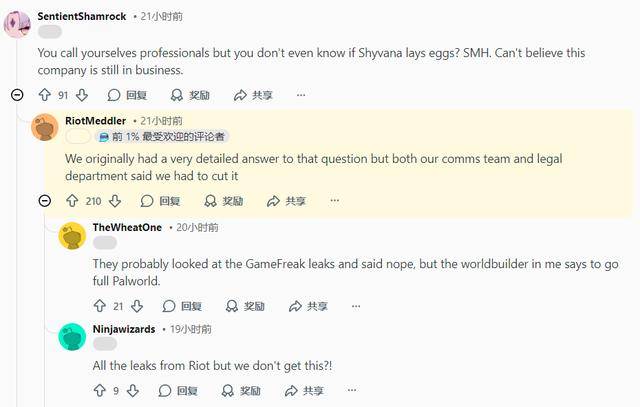Award SentientShamrock's comment
This screenshot has height=407, width=640.
click(190, 95)
